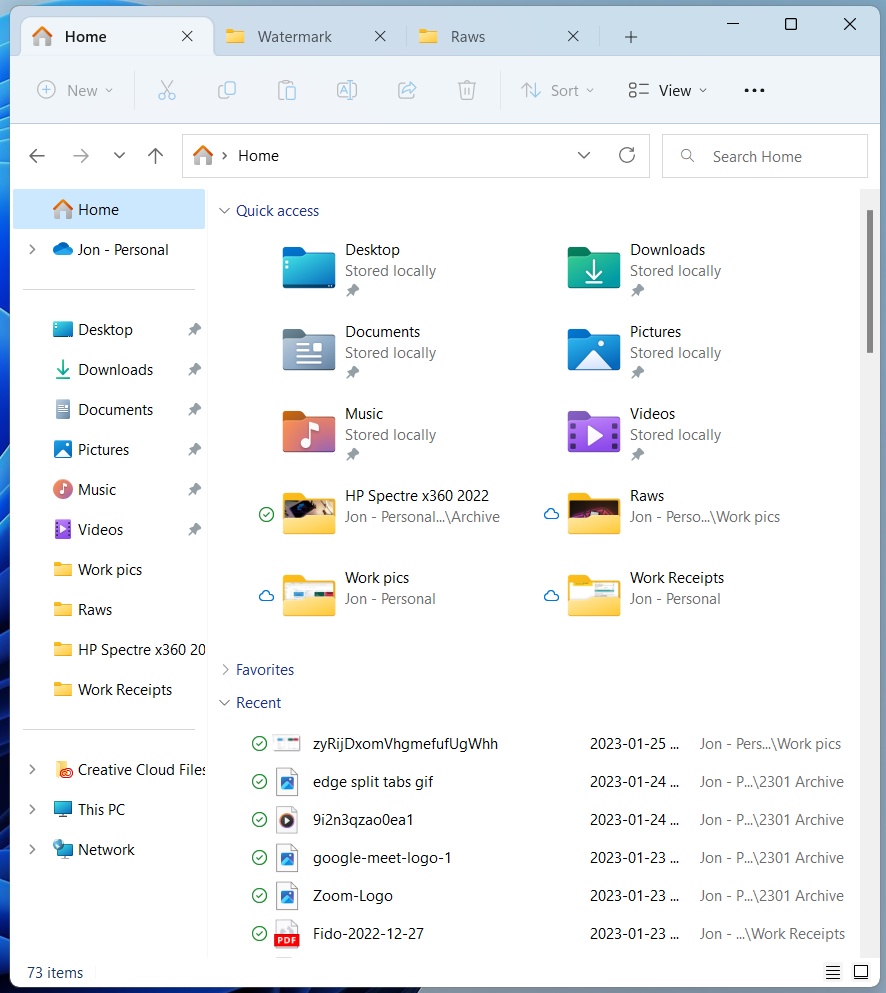Click the Paste clipboard icon
Image resolution: width=886 pixels, height=993 pixels.
tap(287, 90)
